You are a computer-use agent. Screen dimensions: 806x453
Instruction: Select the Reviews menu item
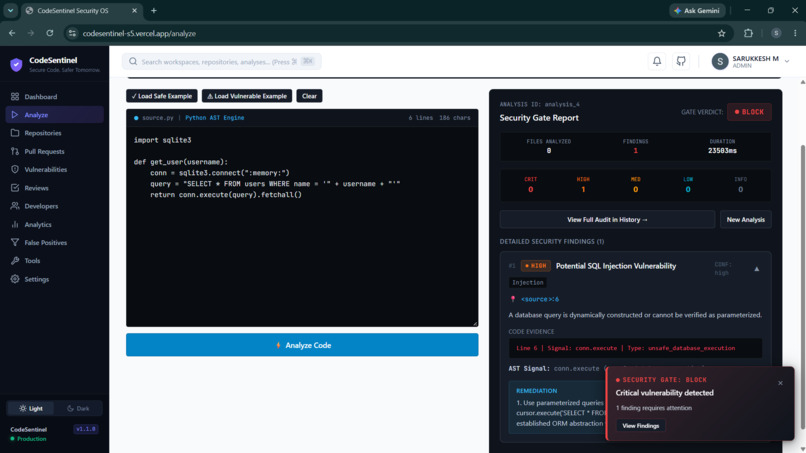pos(54,188)
